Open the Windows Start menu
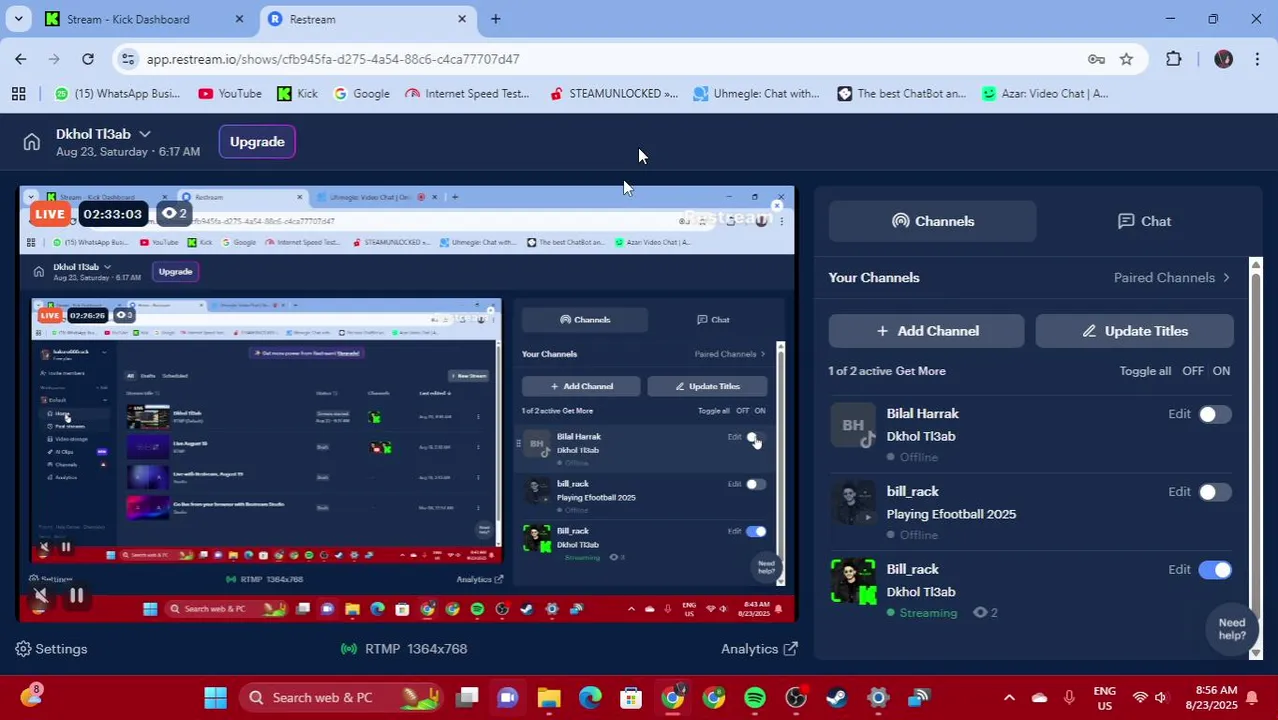Screen dimensions: 1278x720 click(215, 697)
